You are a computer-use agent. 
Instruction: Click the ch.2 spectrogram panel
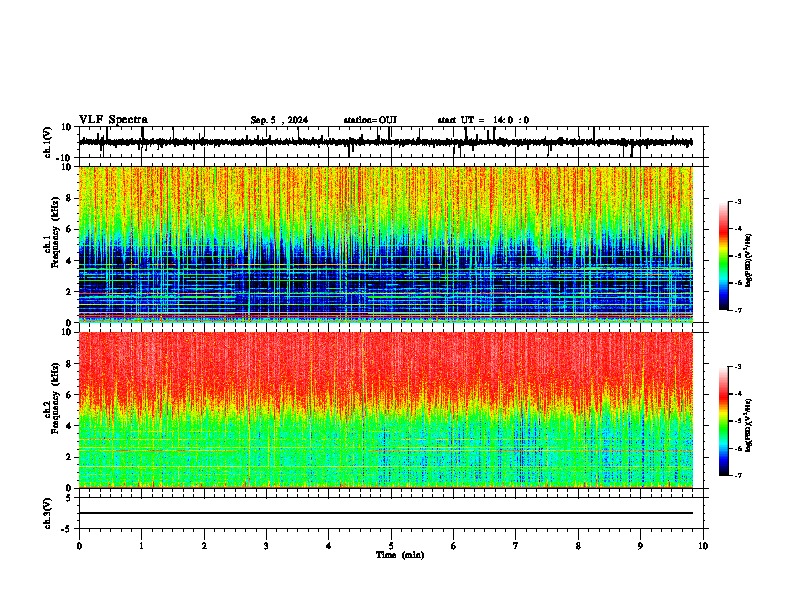click(386, 410)
